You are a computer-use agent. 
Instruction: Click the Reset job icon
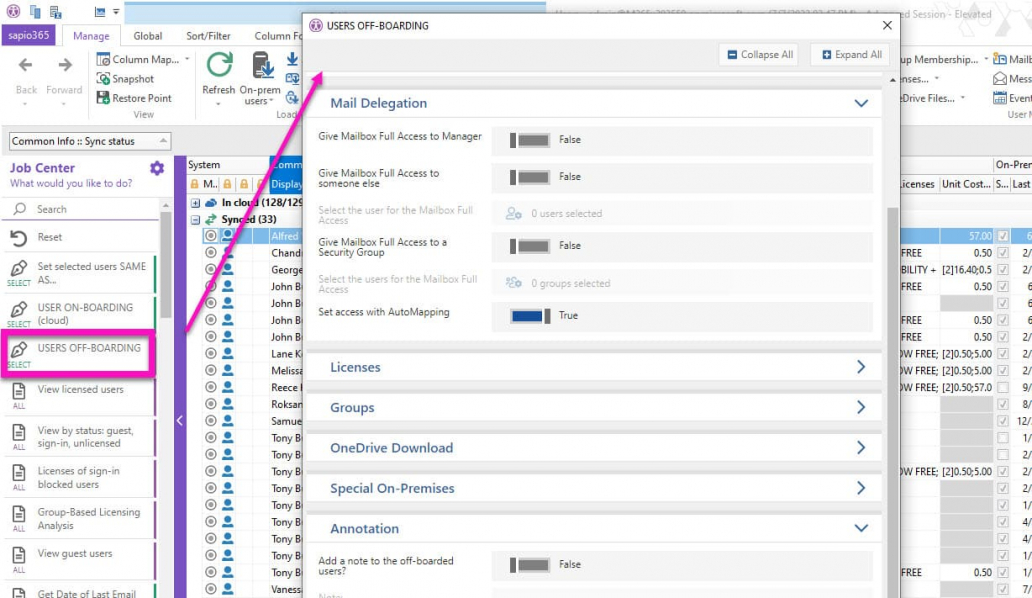click(19, 237)
